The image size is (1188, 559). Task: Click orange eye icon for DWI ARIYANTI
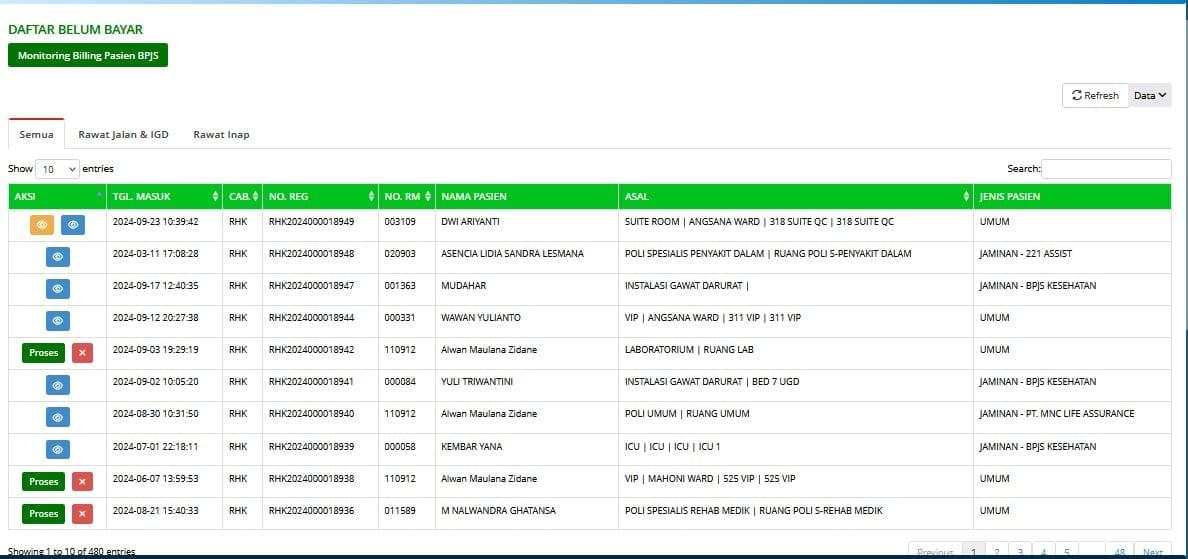point(42,225)
